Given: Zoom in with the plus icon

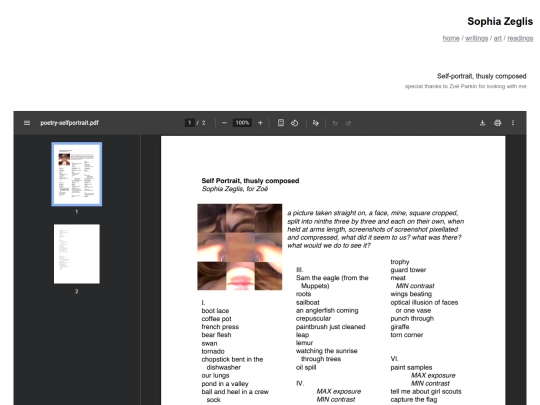Looking at the screenshot, I should pyautogui.click(x=260, y=123).
